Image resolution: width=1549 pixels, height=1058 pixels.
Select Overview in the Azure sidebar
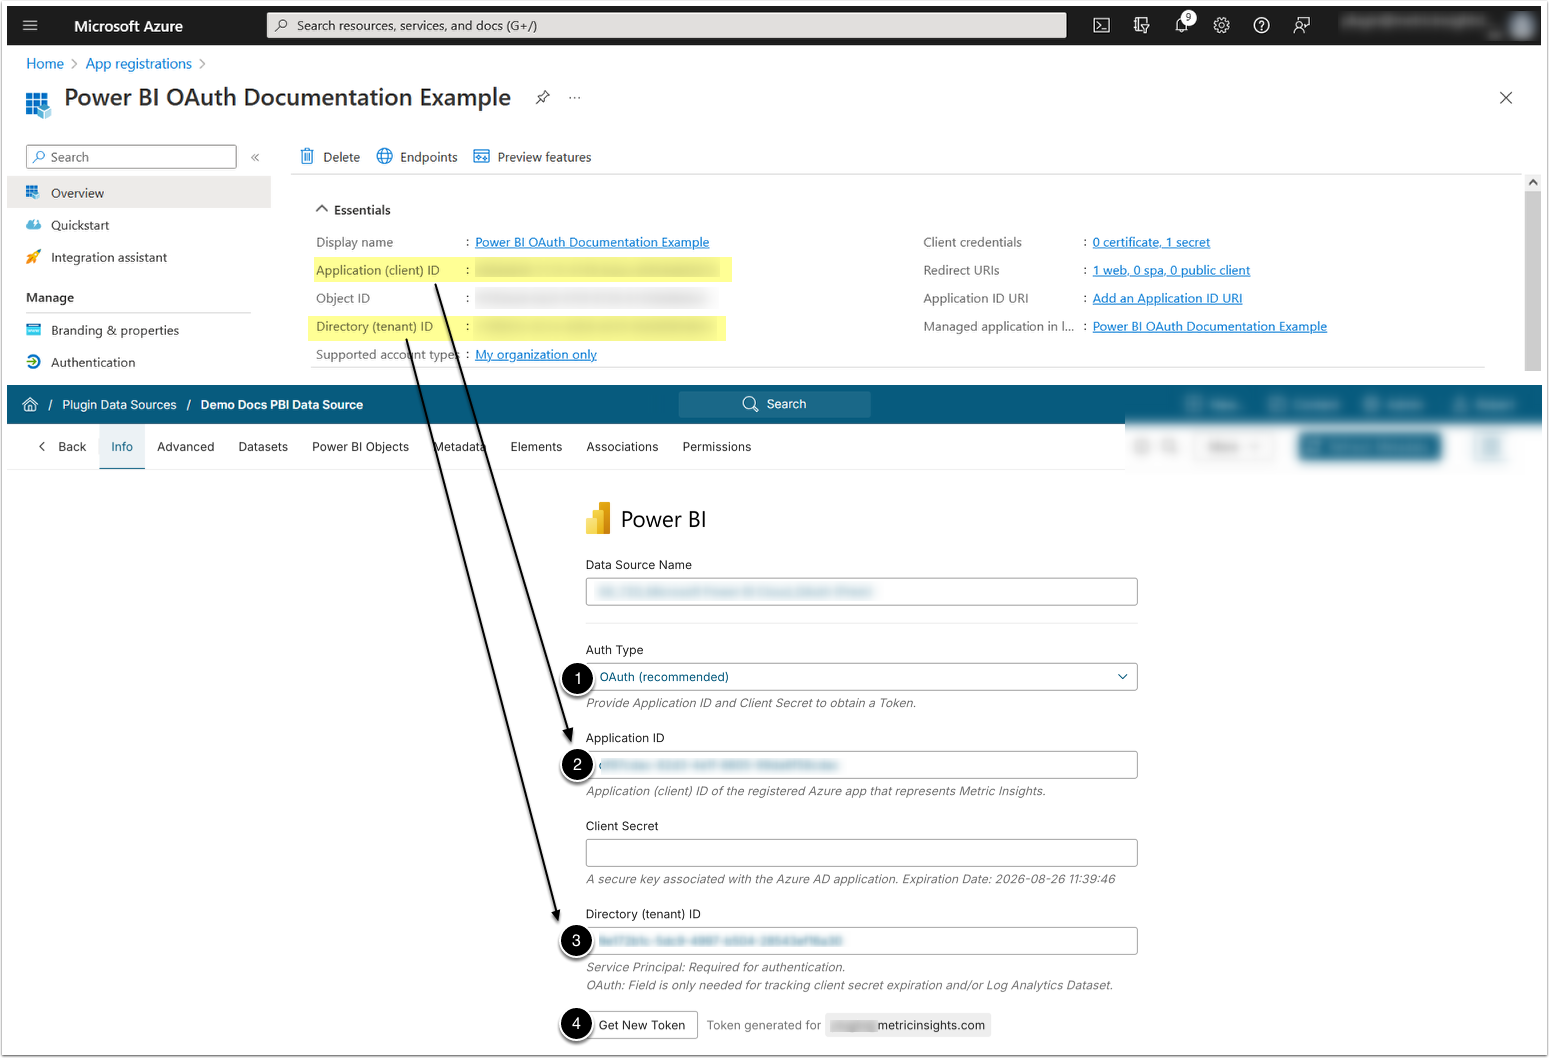139,193
